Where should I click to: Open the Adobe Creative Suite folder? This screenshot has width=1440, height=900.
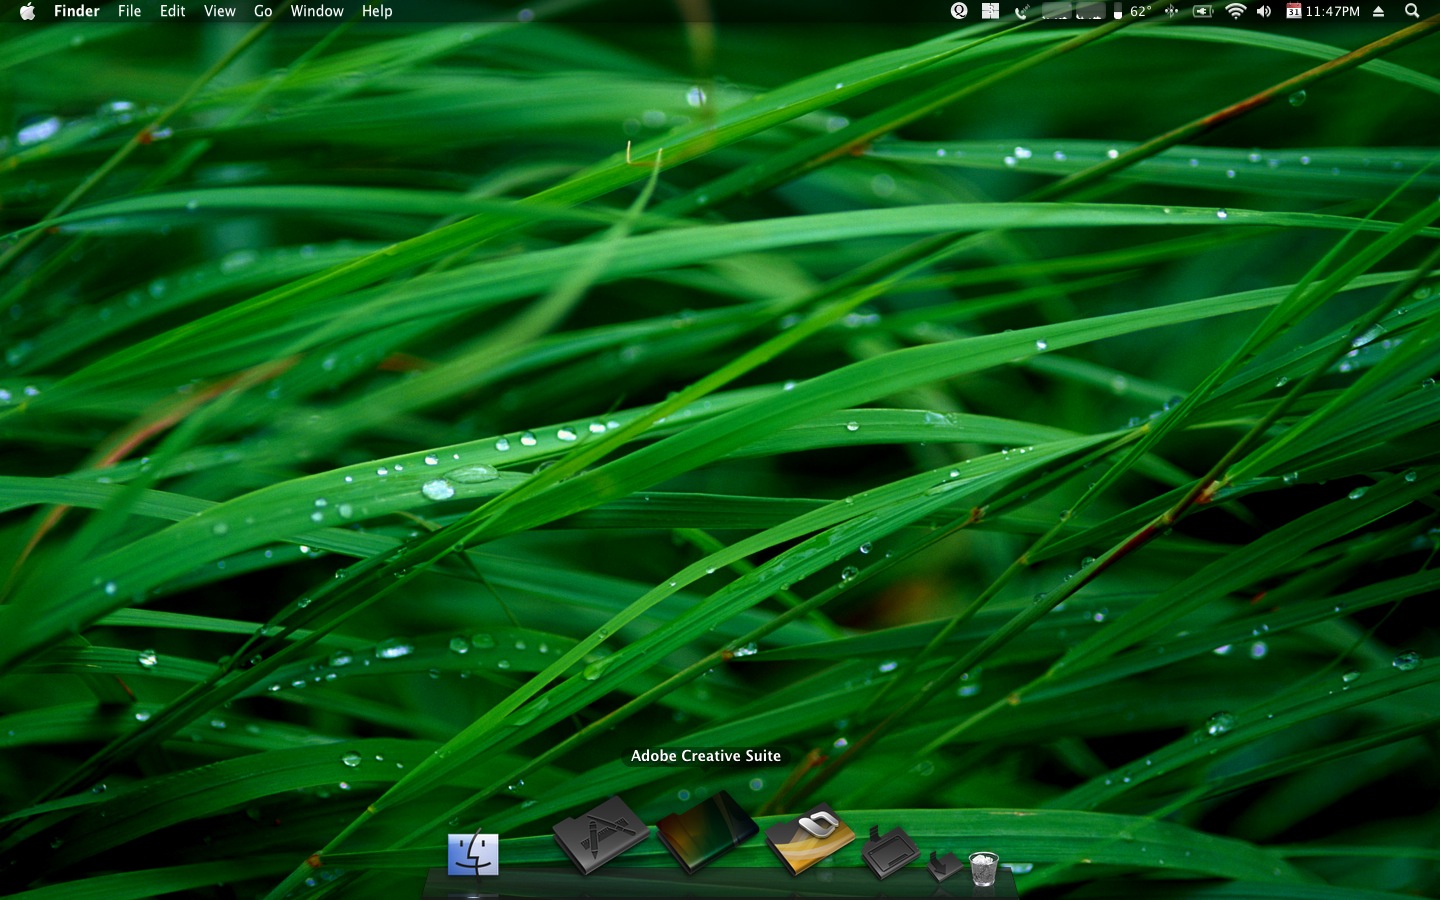click(706, 832)
